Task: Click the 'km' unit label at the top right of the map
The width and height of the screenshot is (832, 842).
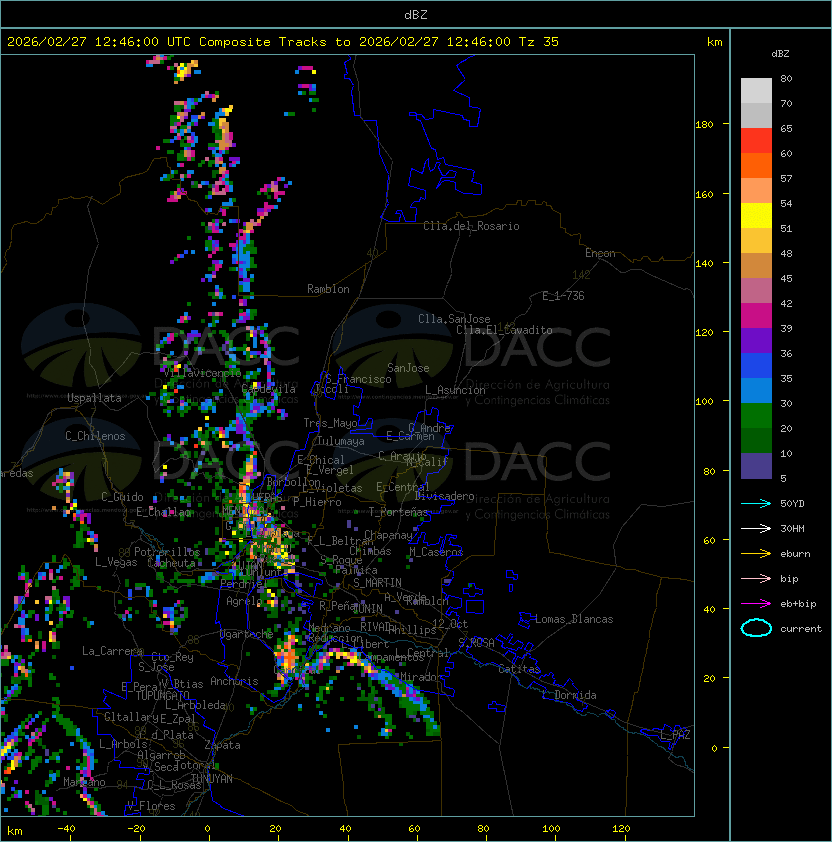Action: [x=714, y=42]
